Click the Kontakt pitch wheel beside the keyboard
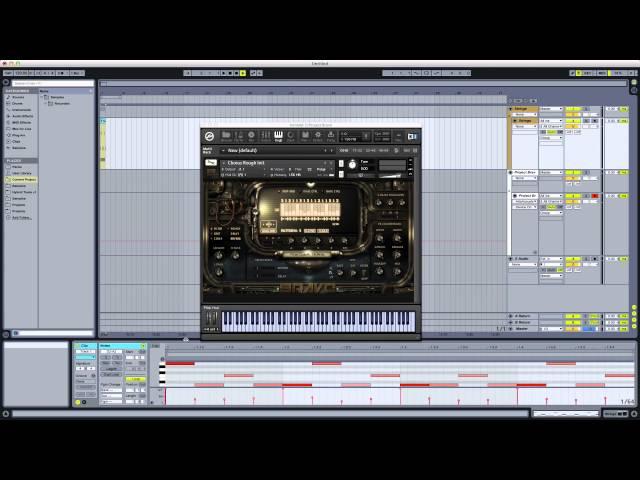The height and width of the screenshot is (480, 640). (x=208, y=318)
